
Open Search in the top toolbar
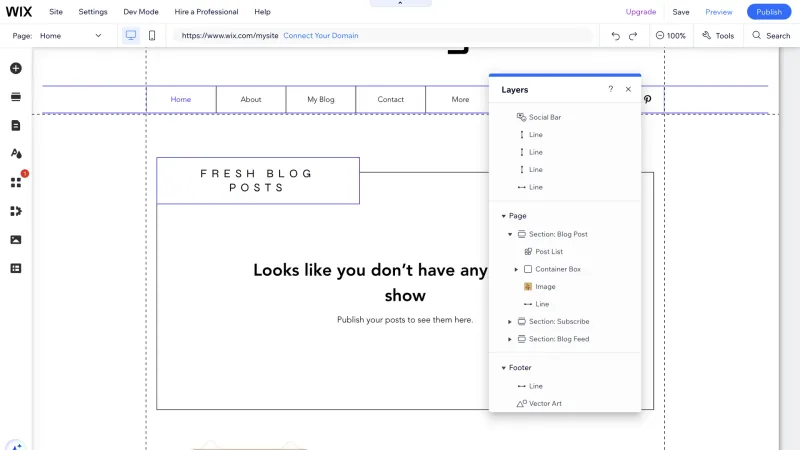point(771,36)
